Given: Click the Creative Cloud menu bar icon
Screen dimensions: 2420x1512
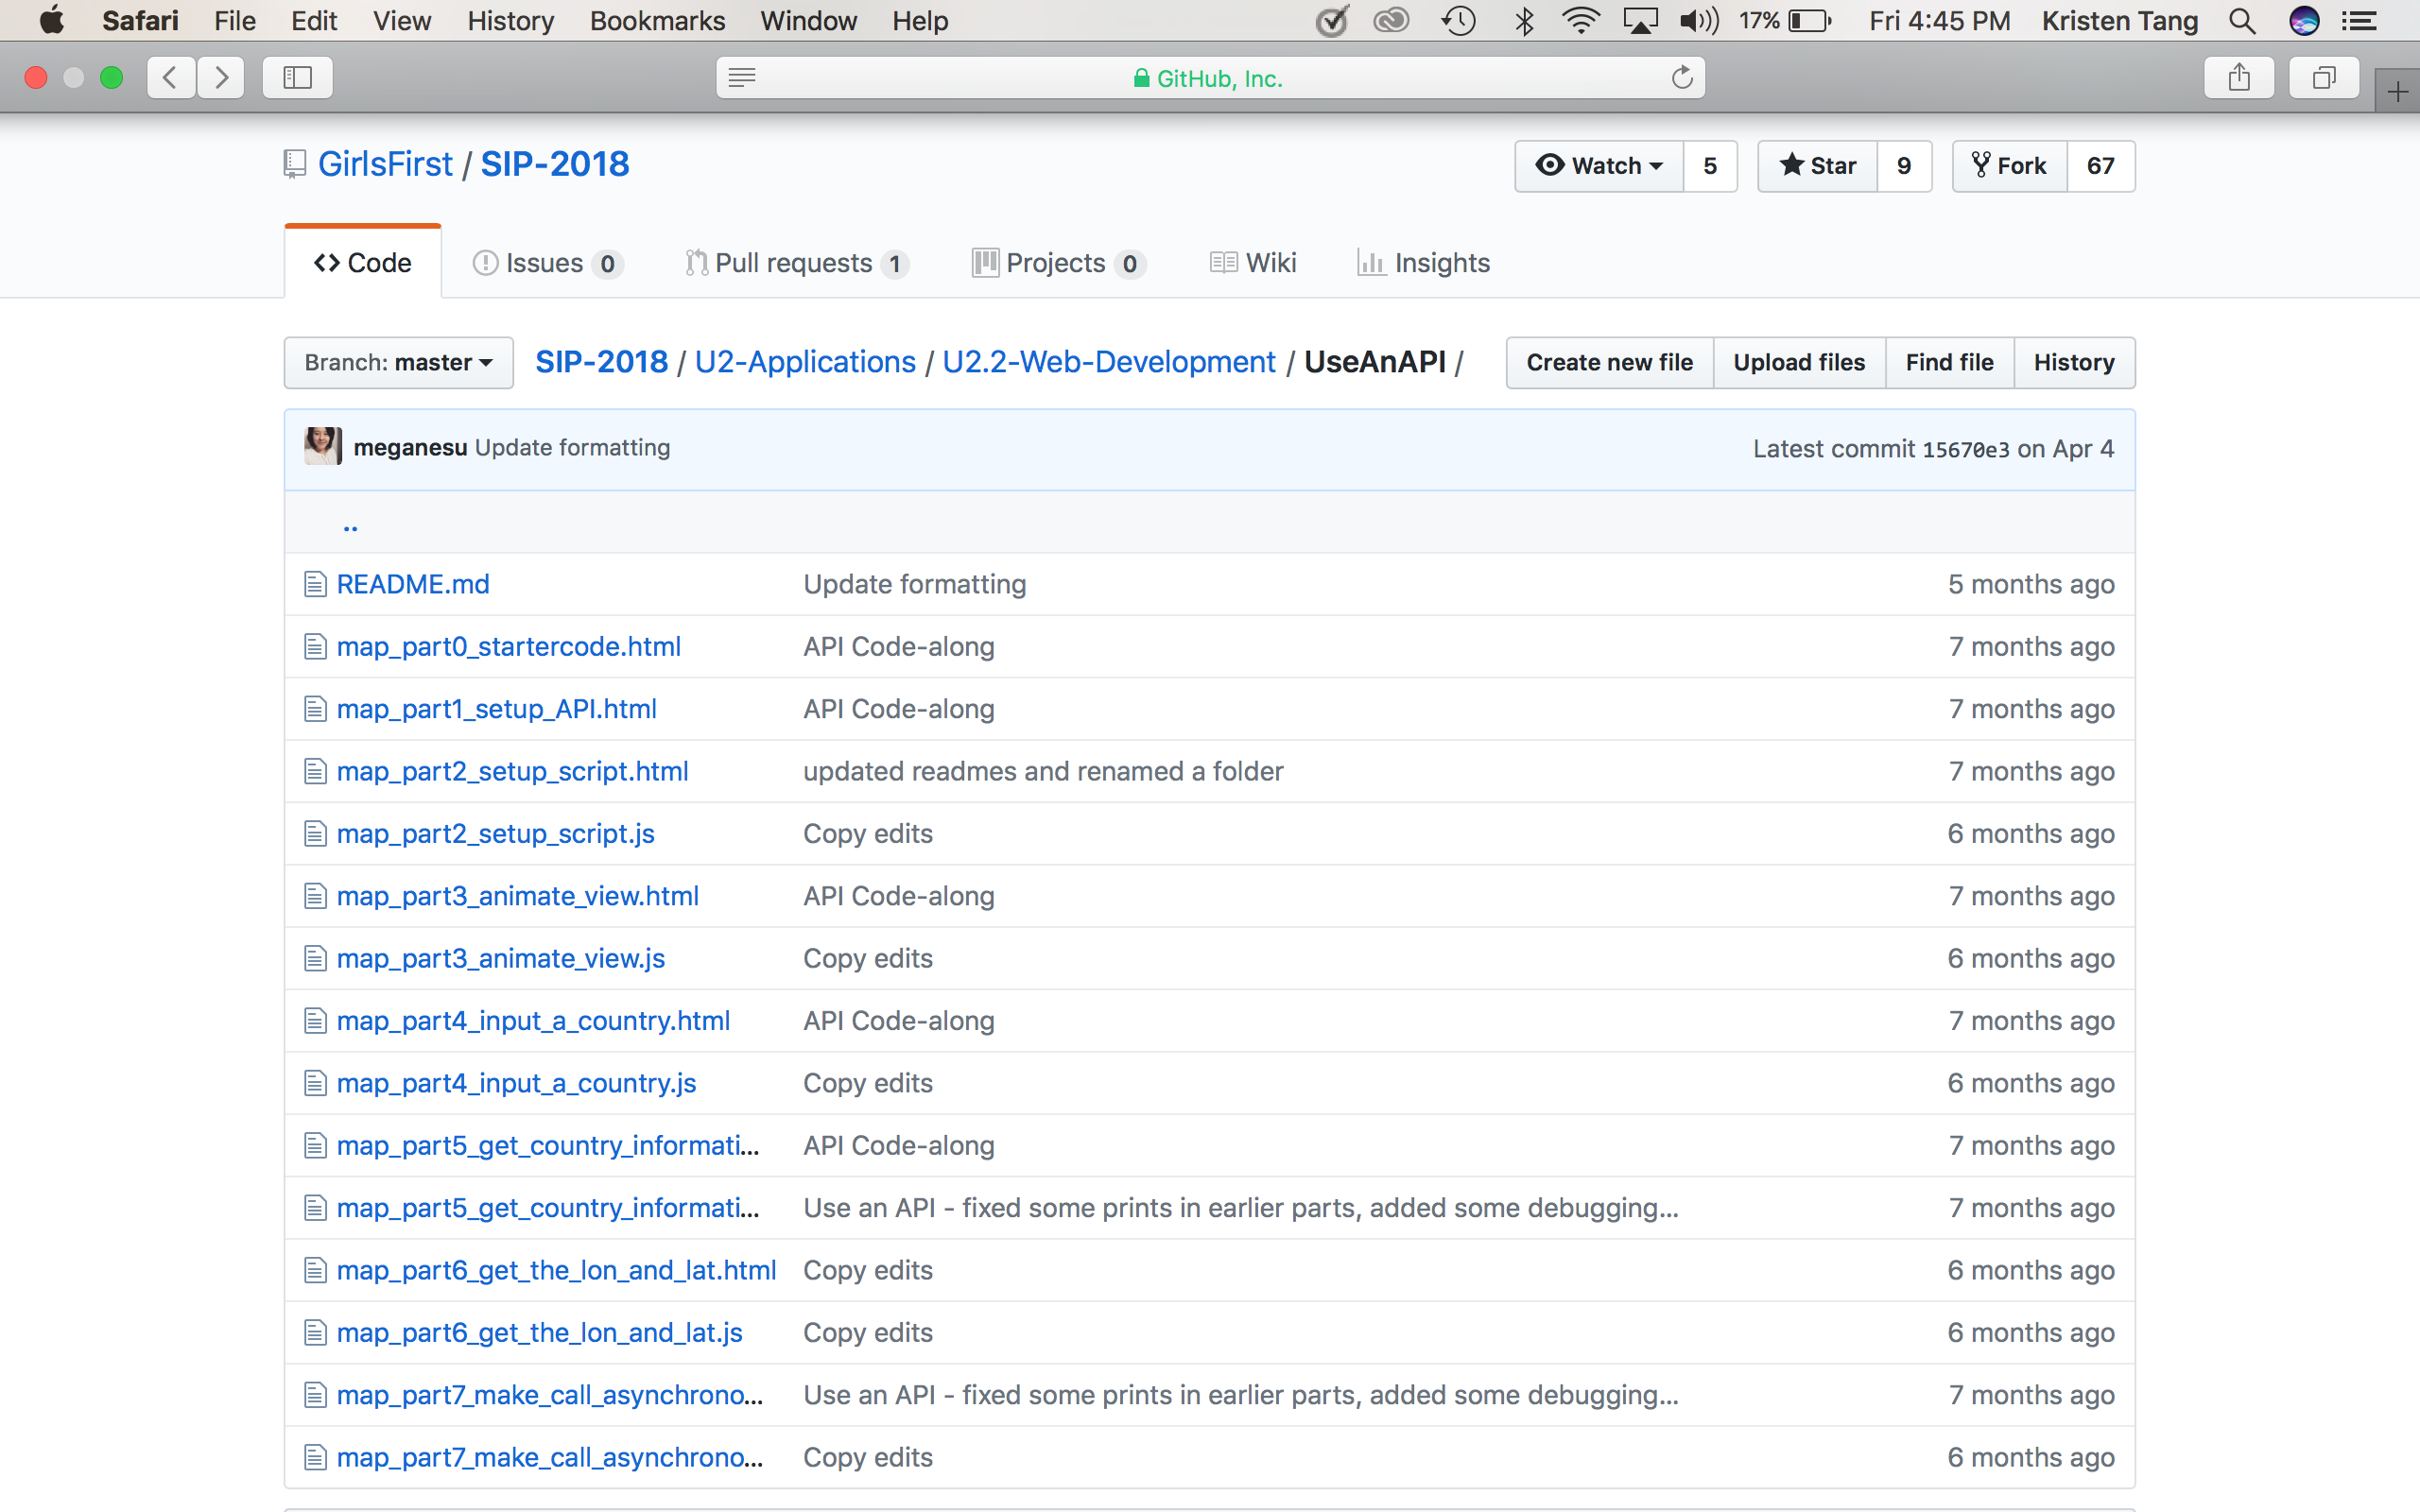Looking at the screenshot, I should [x=1391, y=21].
